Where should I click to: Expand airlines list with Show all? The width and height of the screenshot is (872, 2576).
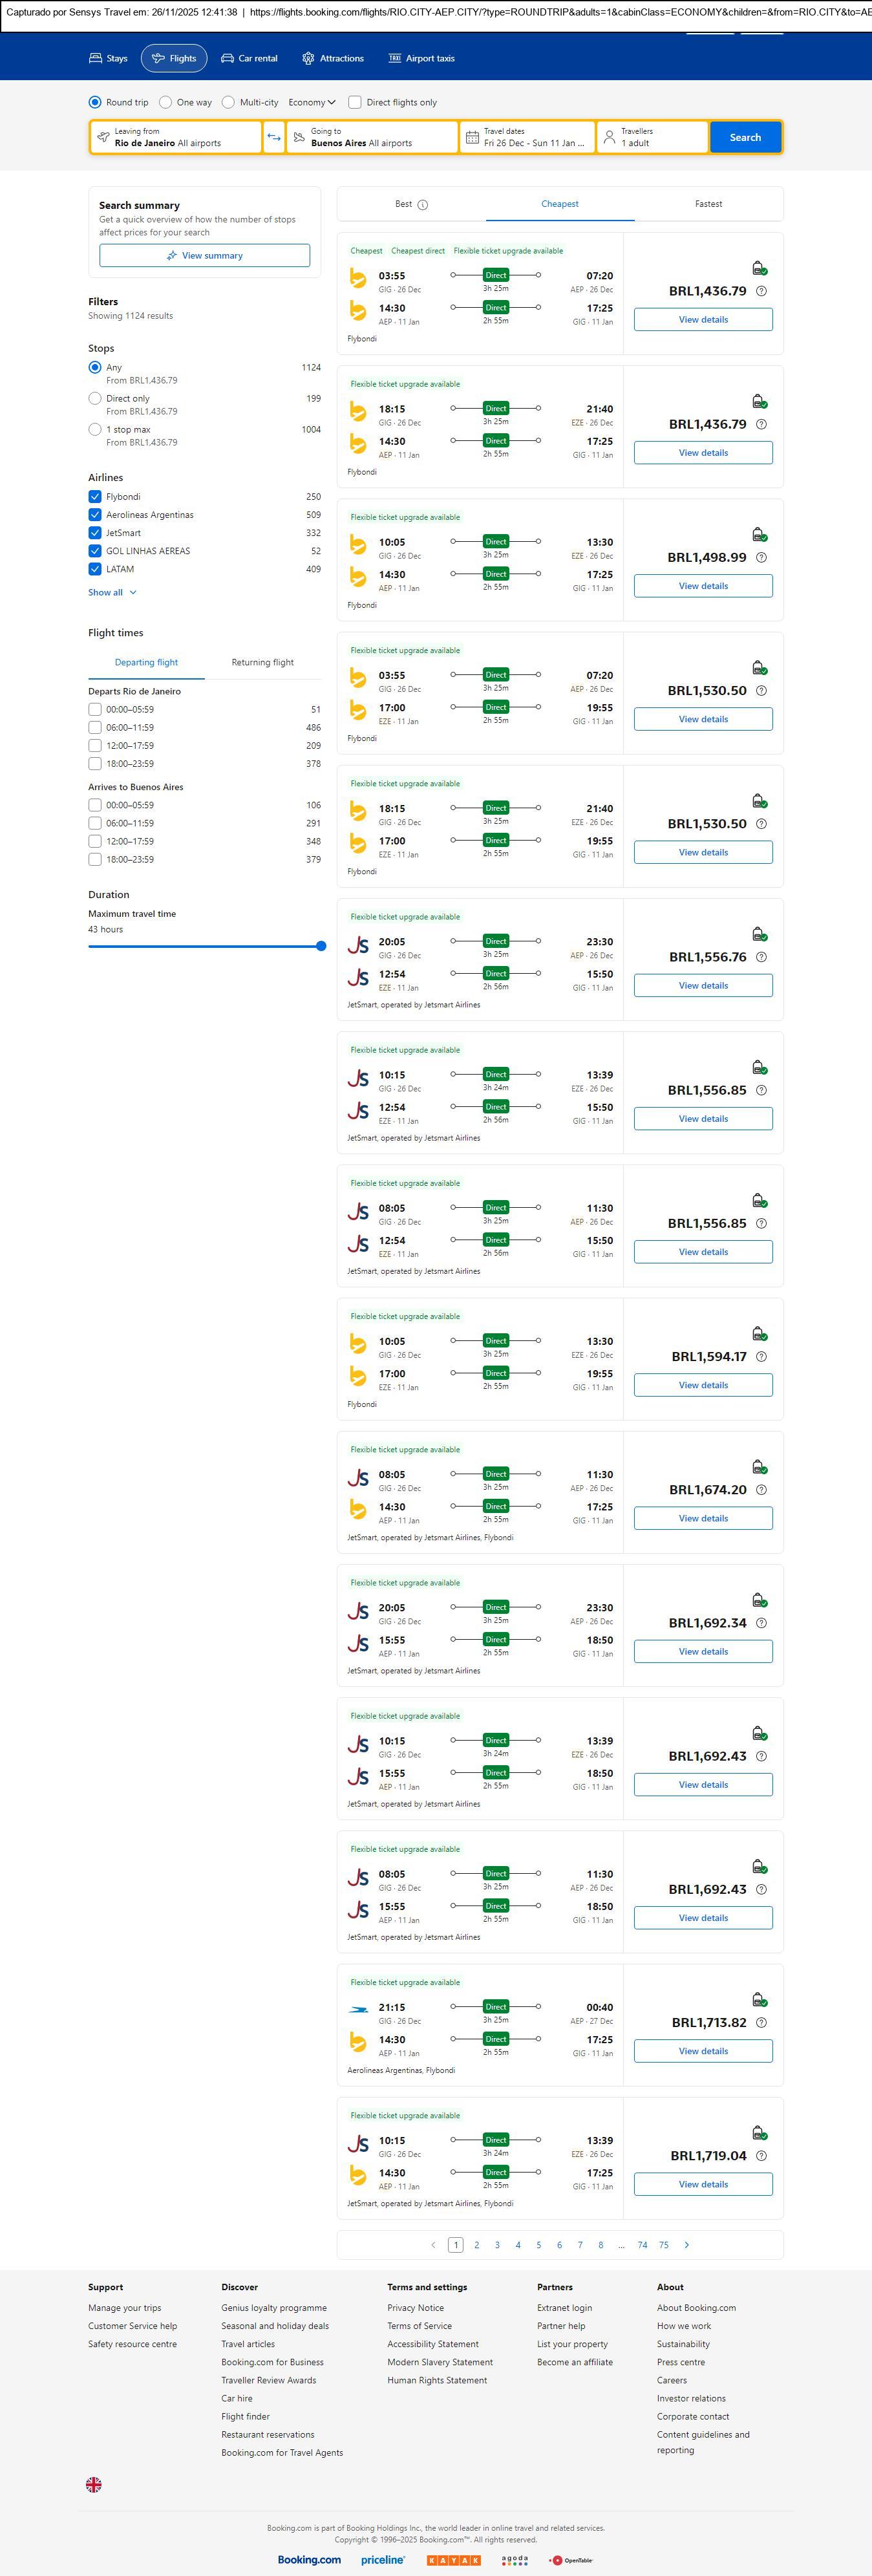(111, 593)
